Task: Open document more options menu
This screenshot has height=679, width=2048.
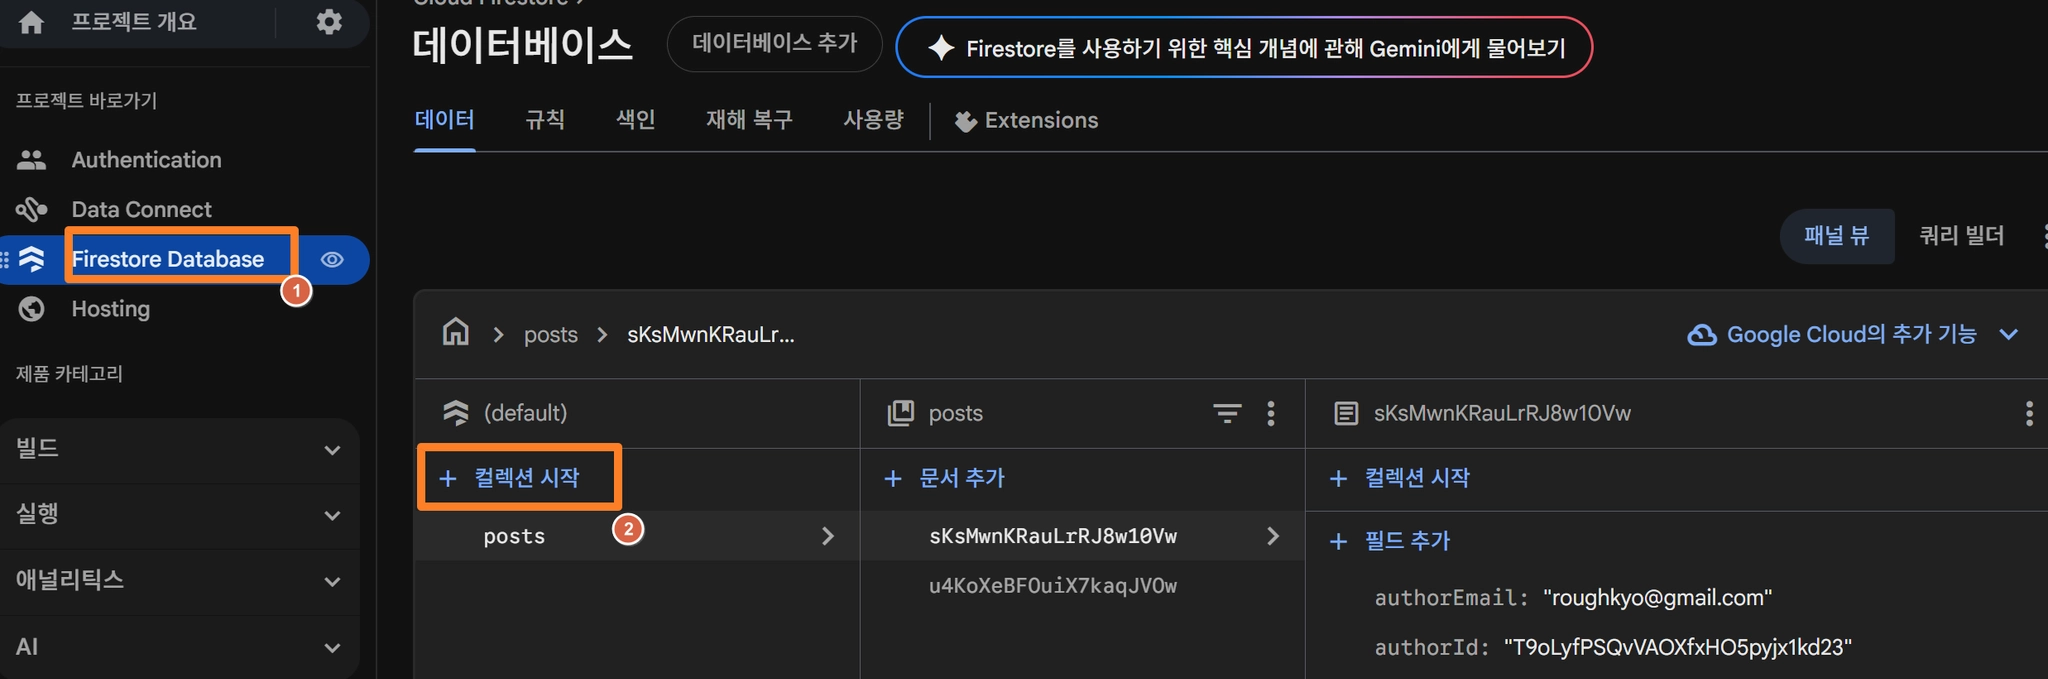Action: (2029, 413)
